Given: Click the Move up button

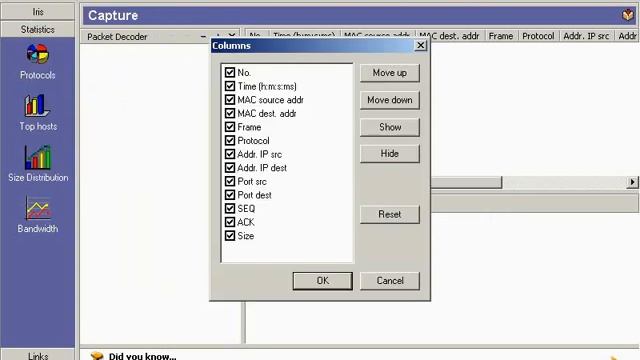Looking at the screenshot, I should [389, 73].
